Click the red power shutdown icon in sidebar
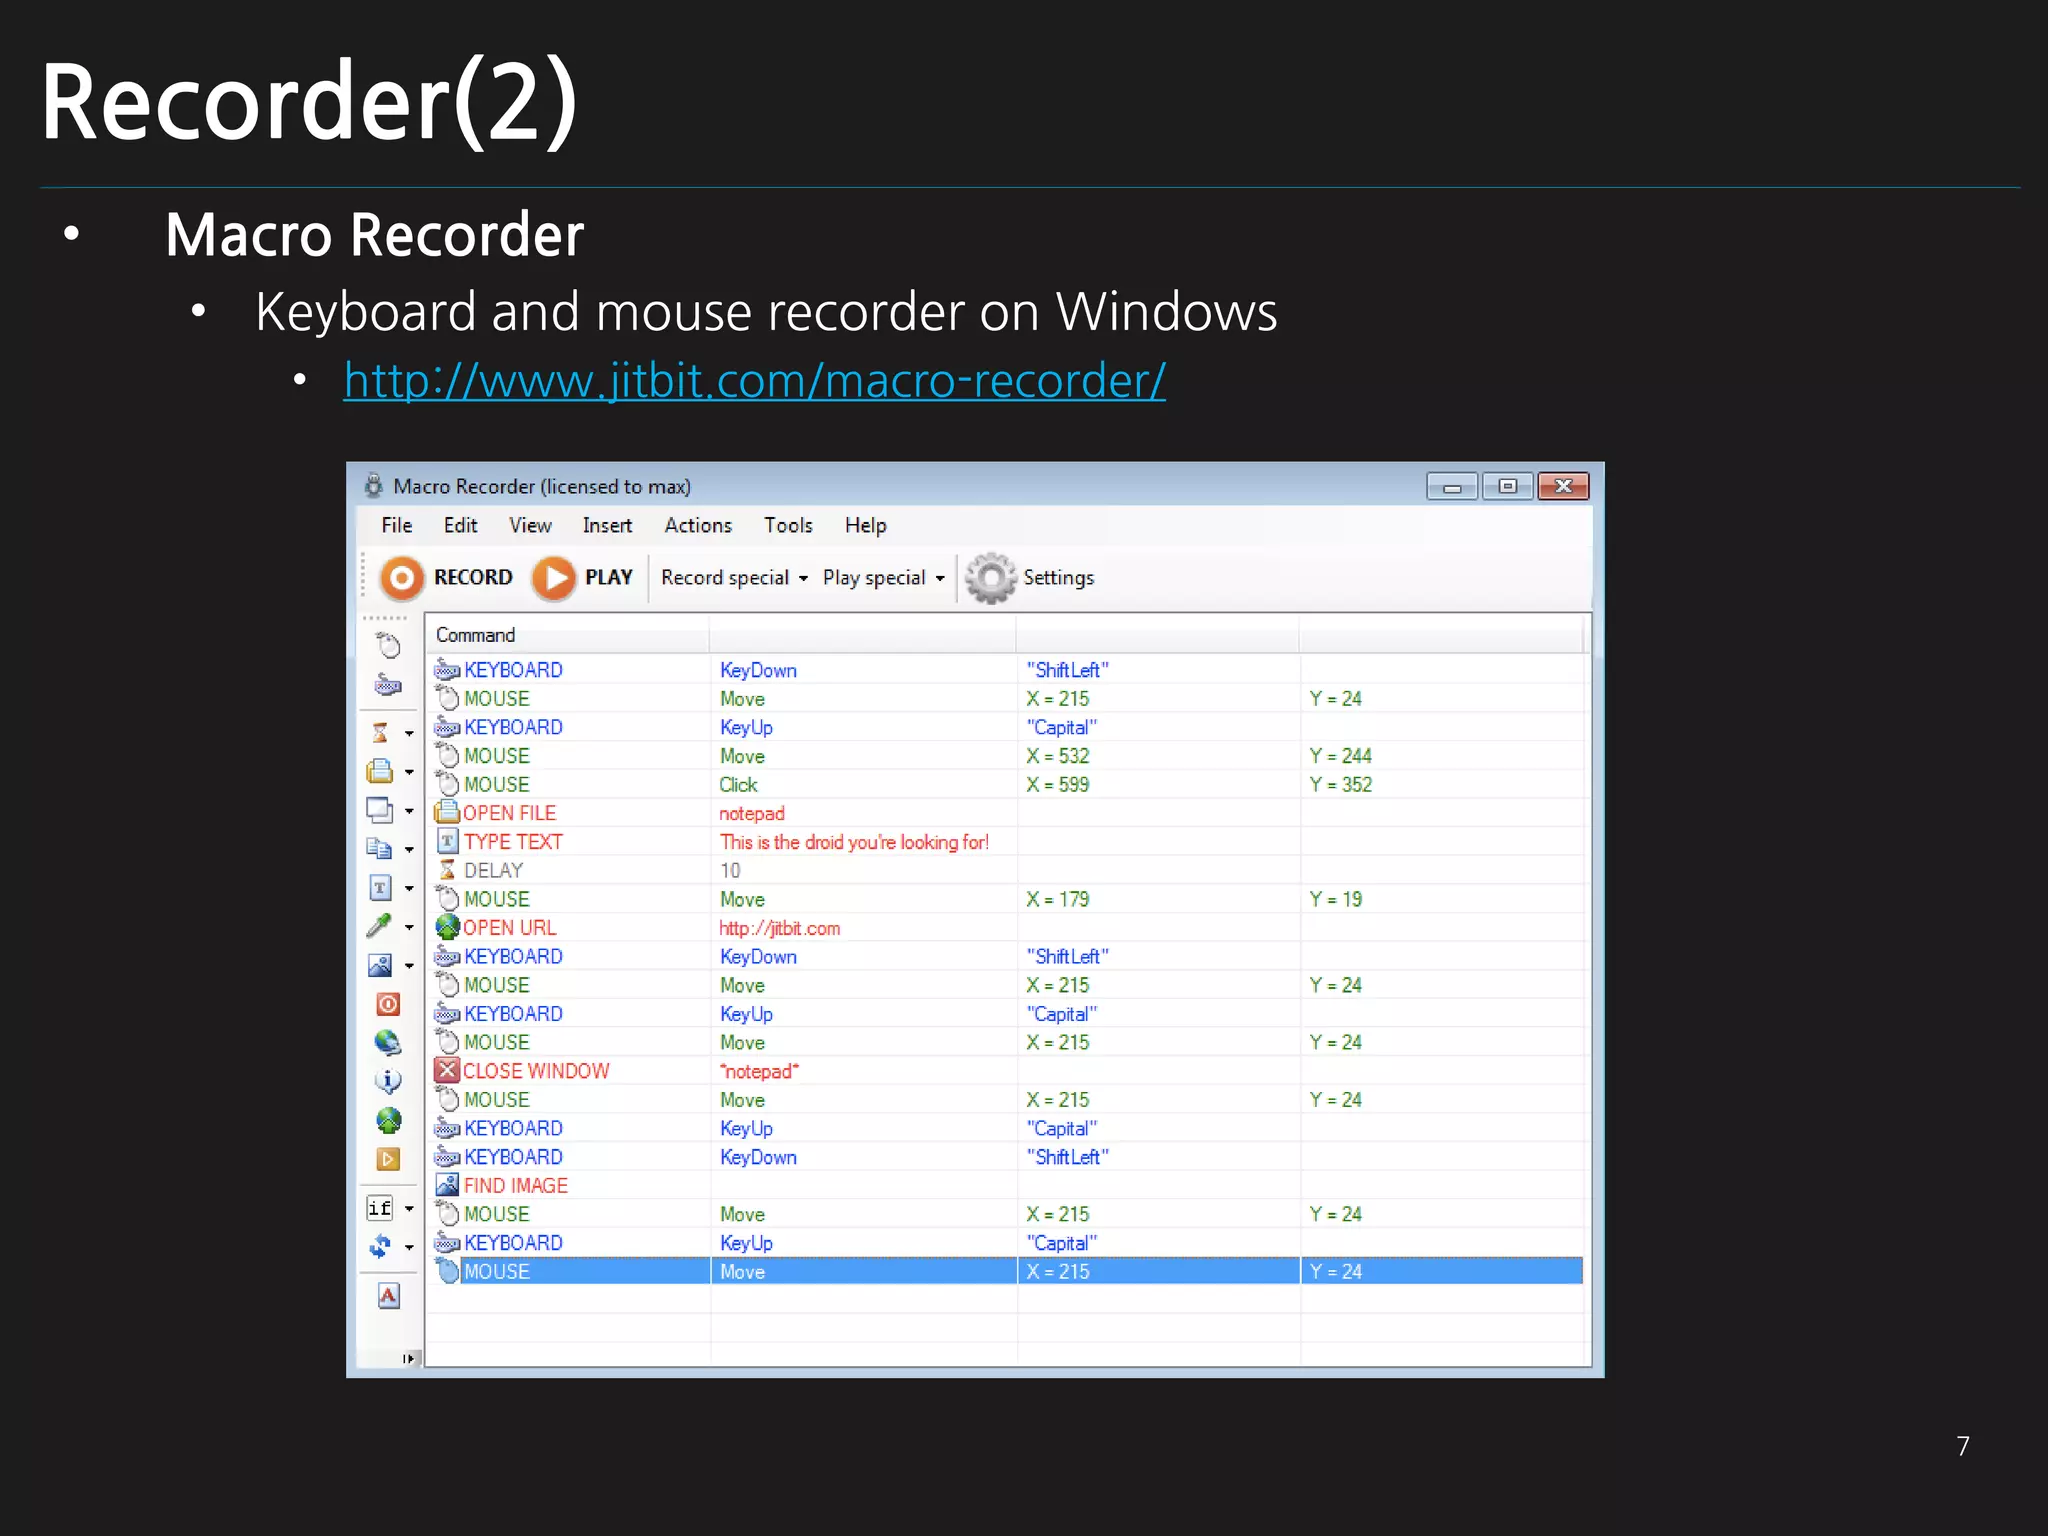The image size is (2048, 1536). 388,1004
